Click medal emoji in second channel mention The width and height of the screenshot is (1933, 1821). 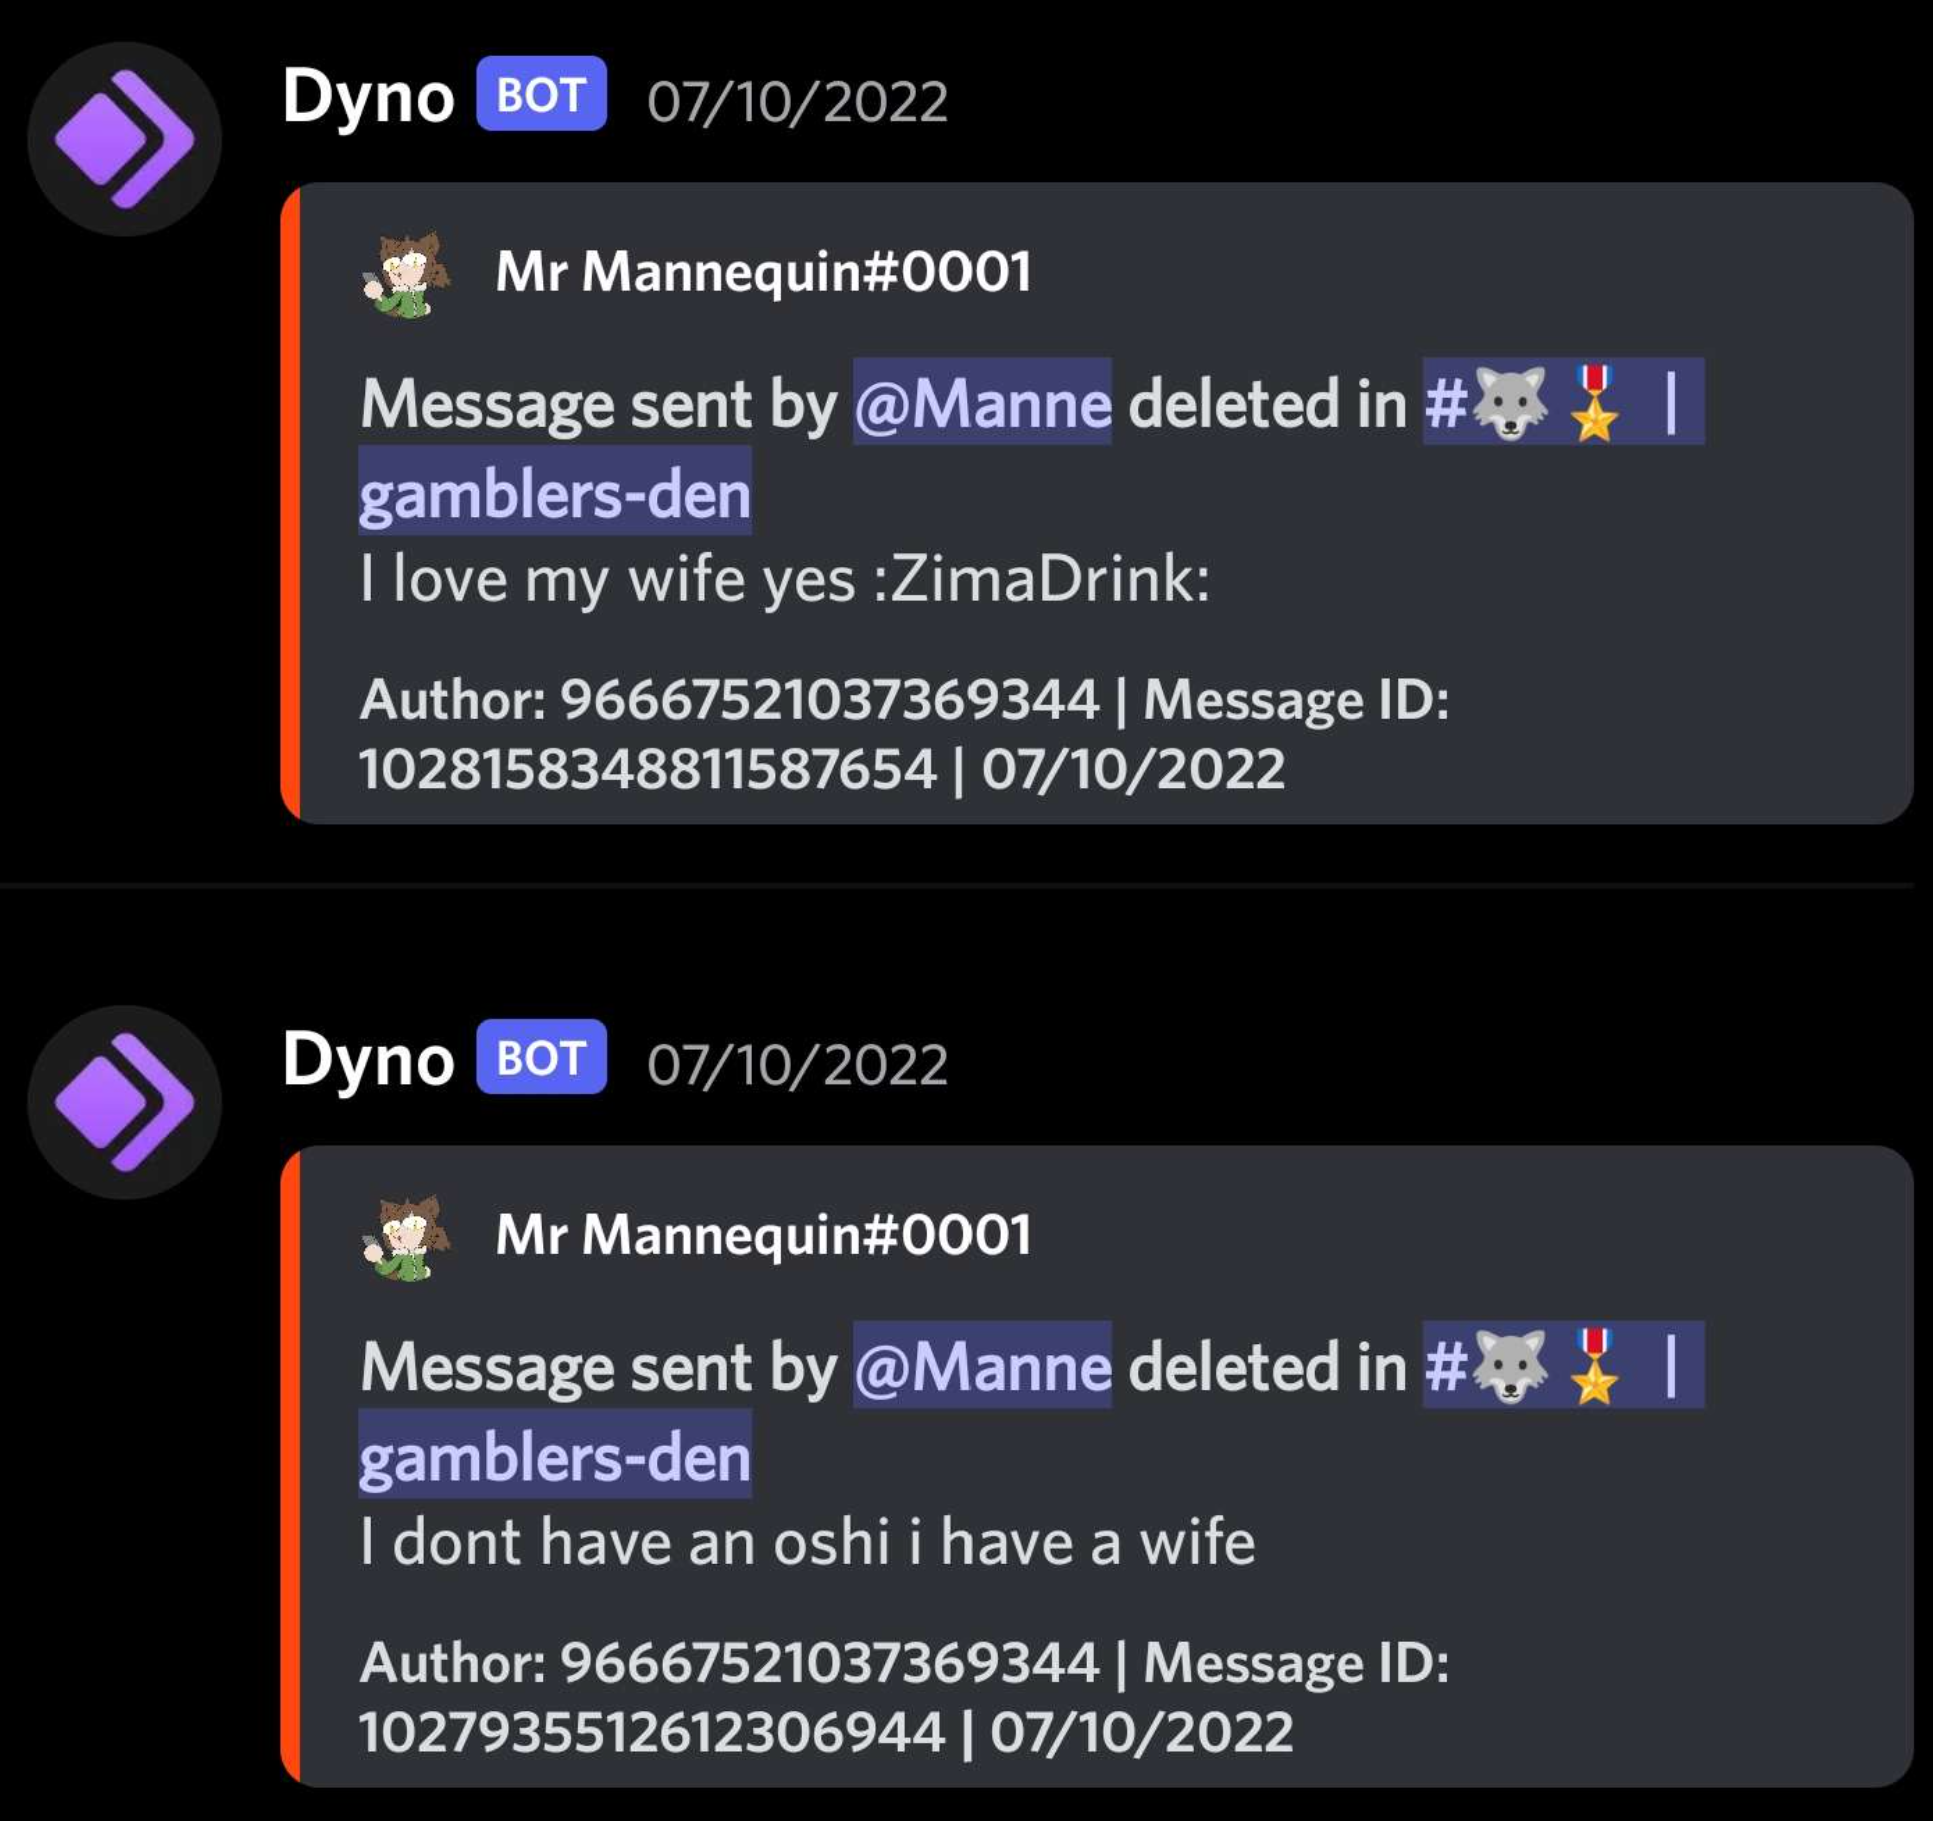(x=1595, y=1366)
